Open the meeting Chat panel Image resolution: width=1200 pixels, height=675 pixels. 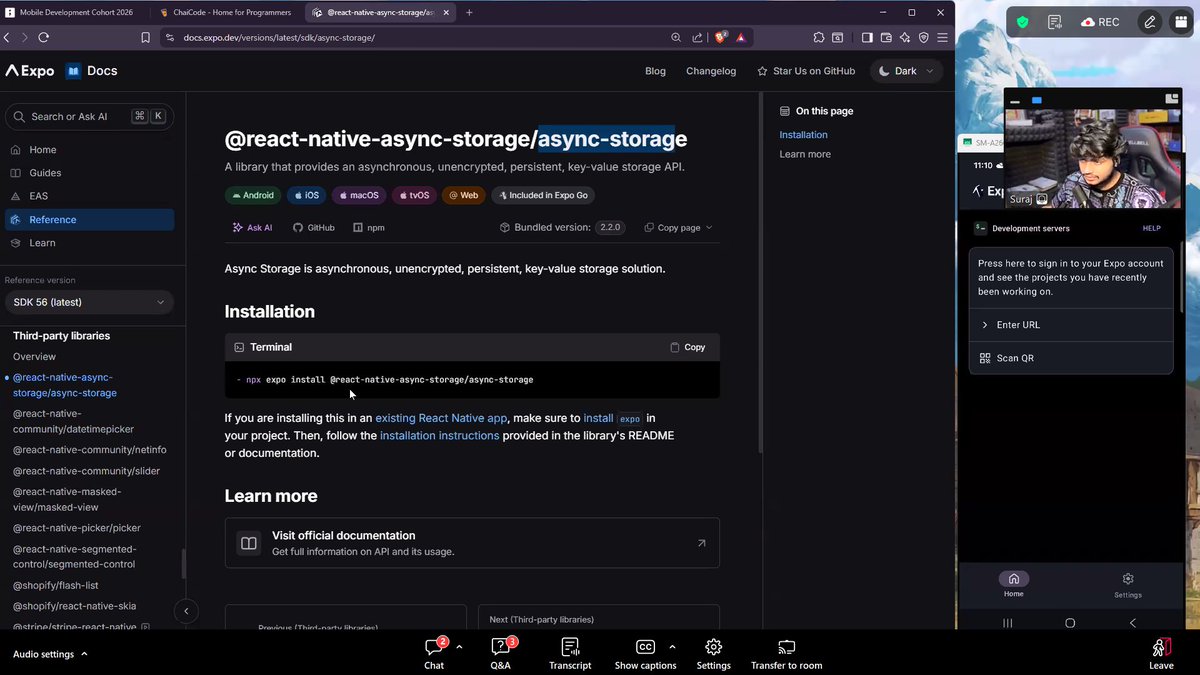tap(434, 654)
